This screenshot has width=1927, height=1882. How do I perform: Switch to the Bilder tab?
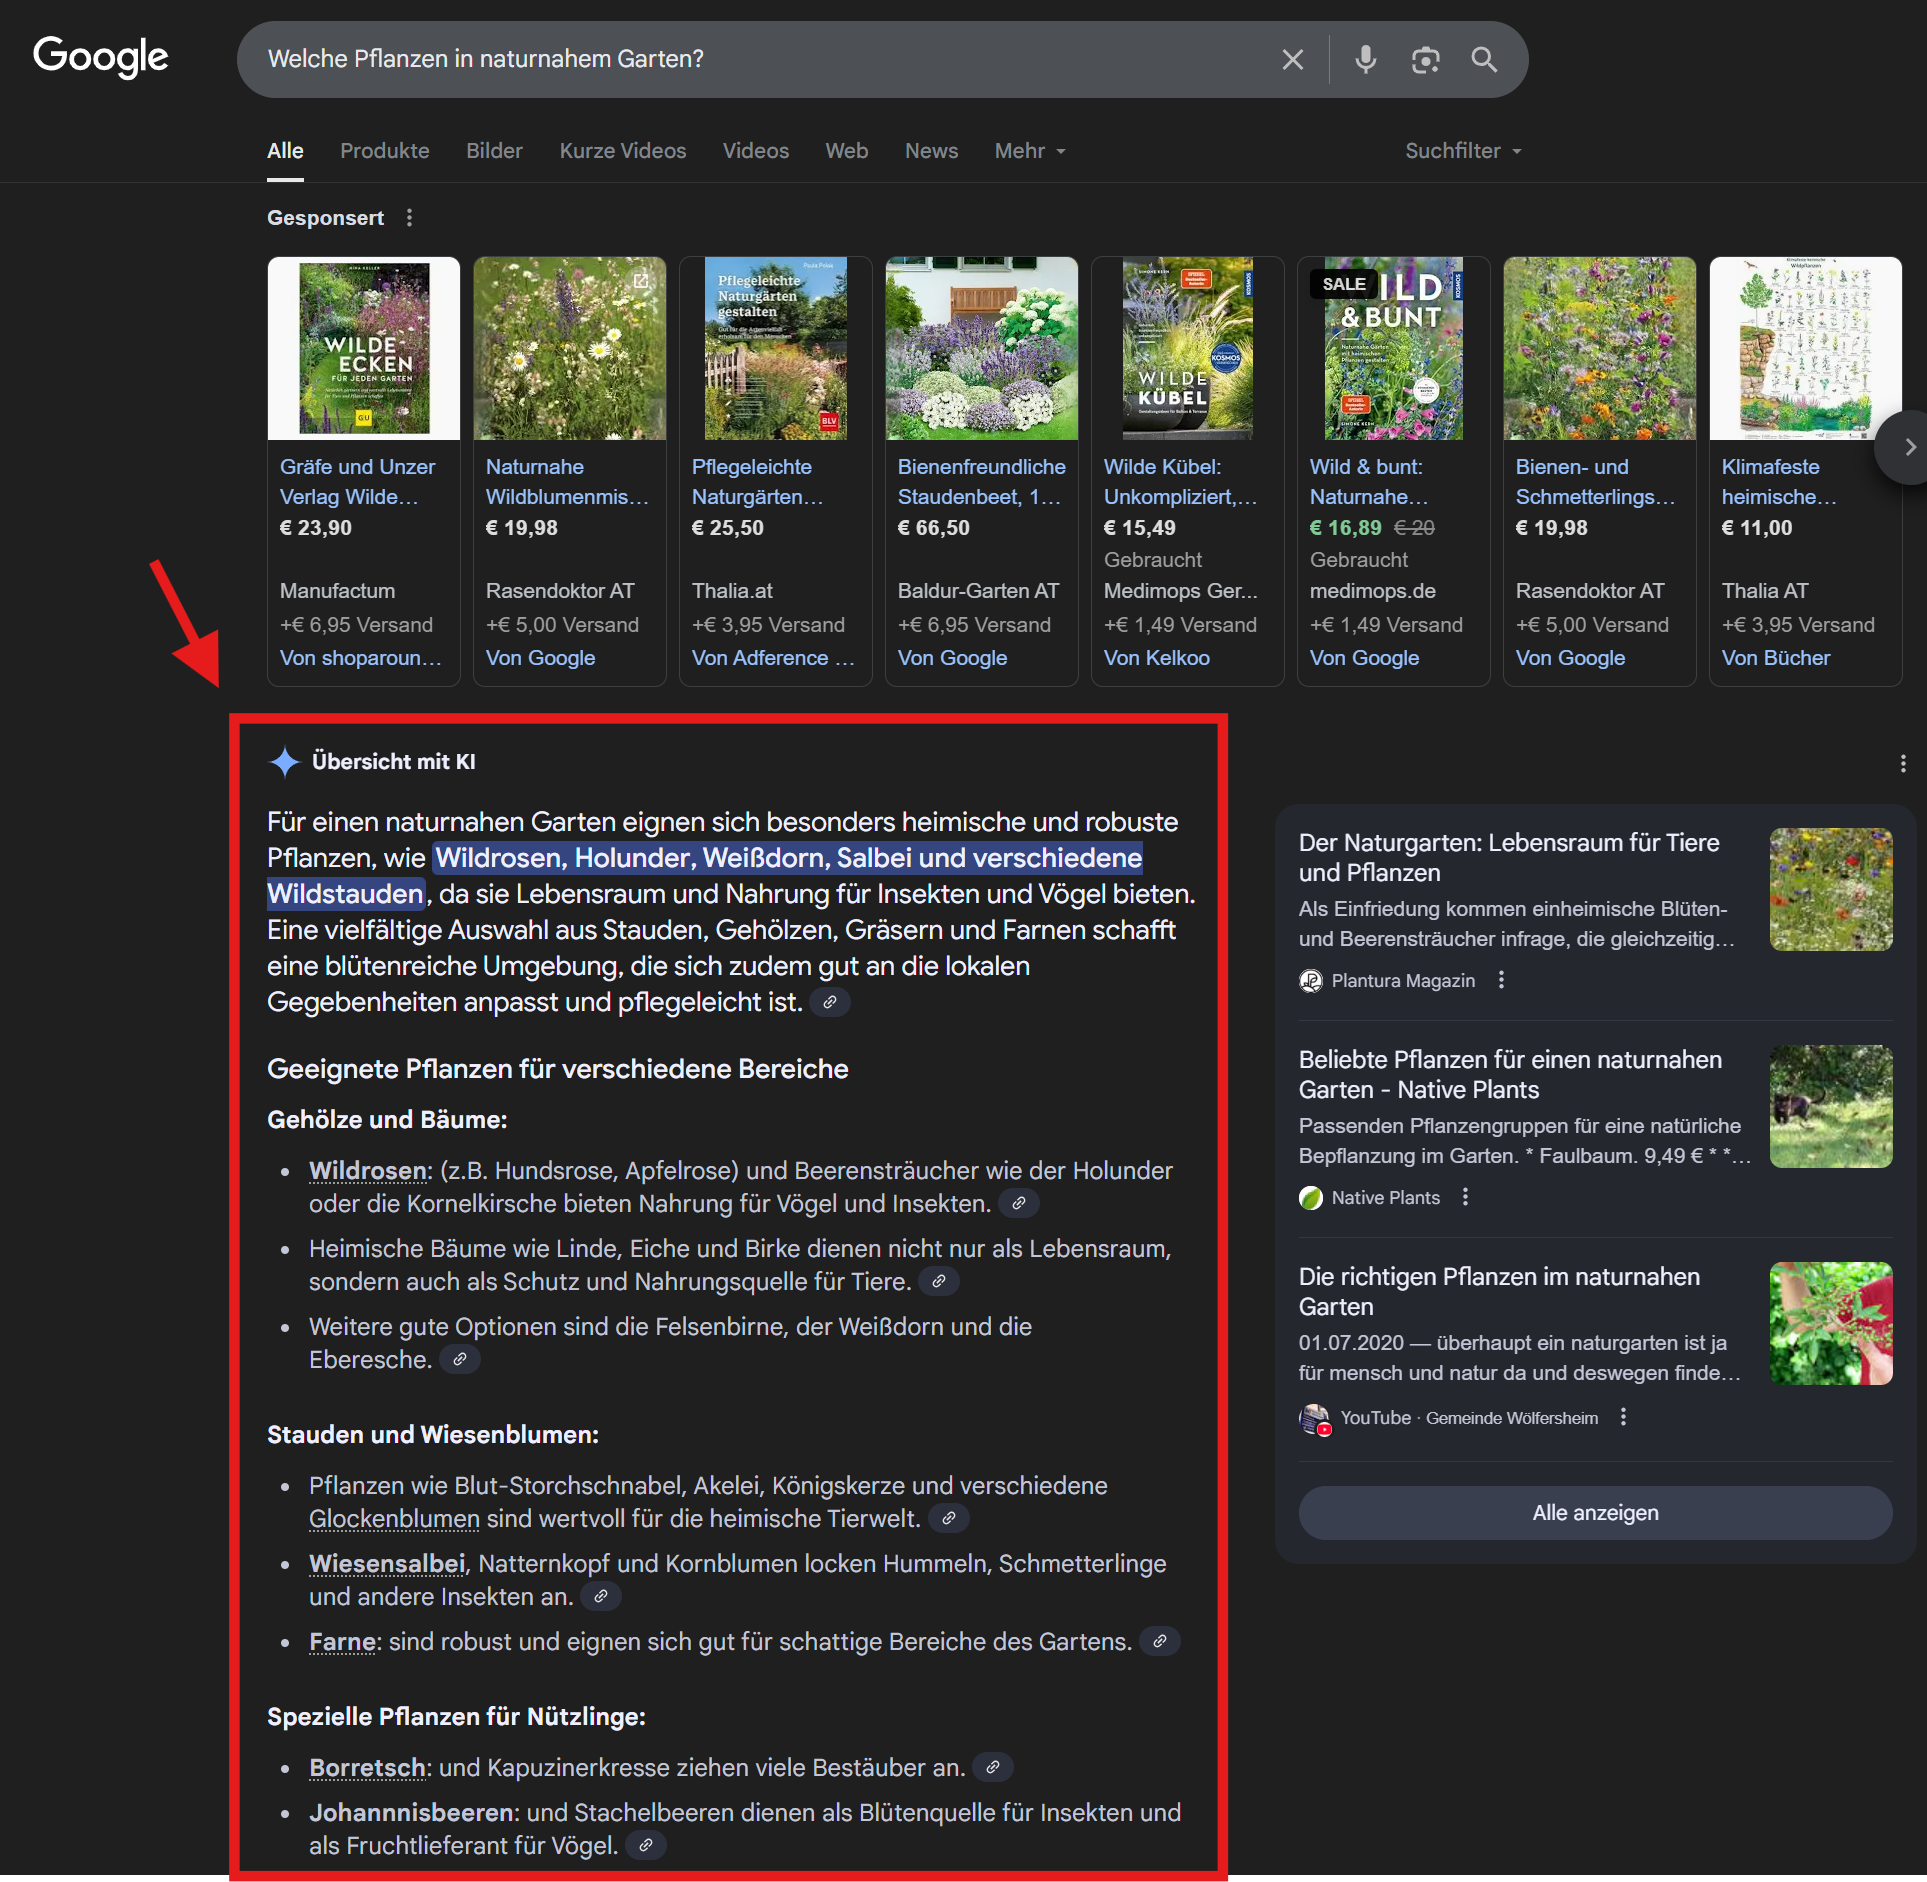click(x=494, y=151)
